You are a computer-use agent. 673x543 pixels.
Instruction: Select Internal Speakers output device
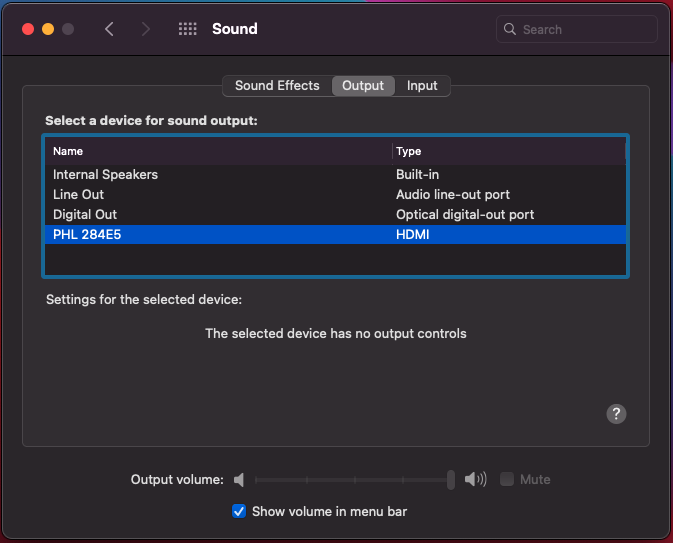point(105,174)
